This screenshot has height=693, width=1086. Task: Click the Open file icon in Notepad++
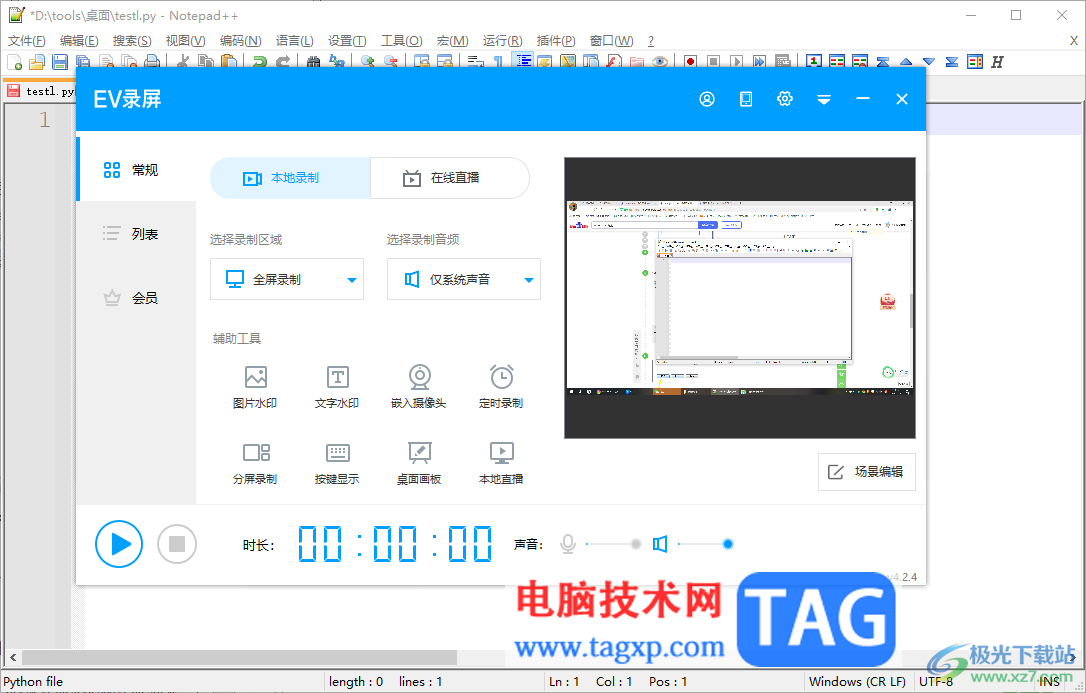(x=37, y=62)
